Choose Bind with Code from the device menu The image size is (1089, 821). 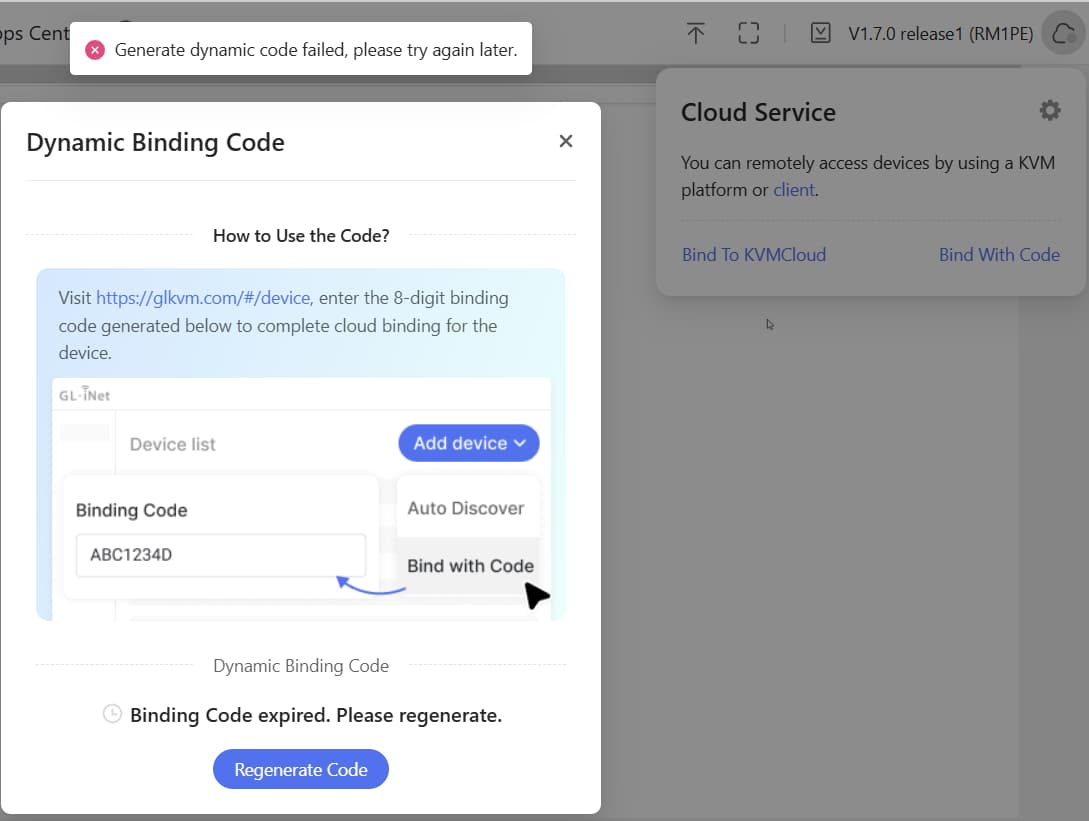tap(469, 565)
